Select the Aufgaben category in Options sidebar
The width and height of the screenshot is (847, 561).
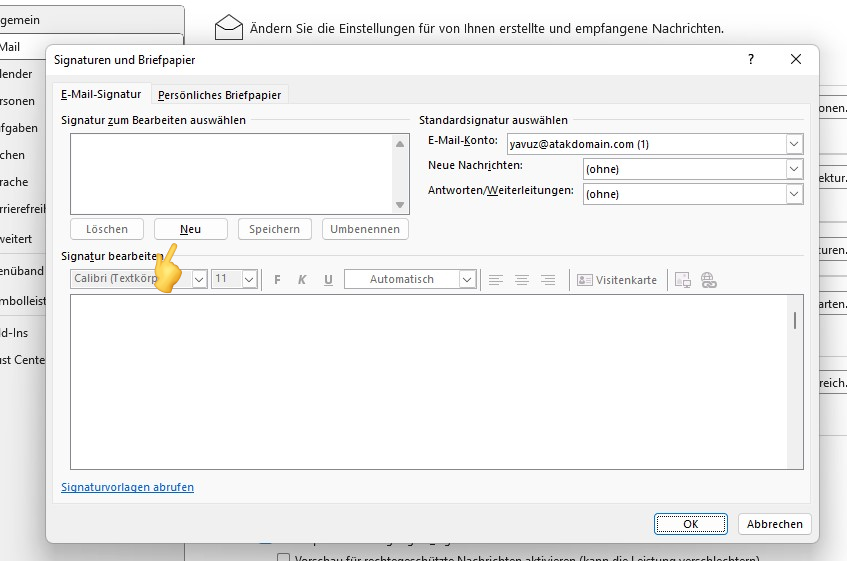23,128
